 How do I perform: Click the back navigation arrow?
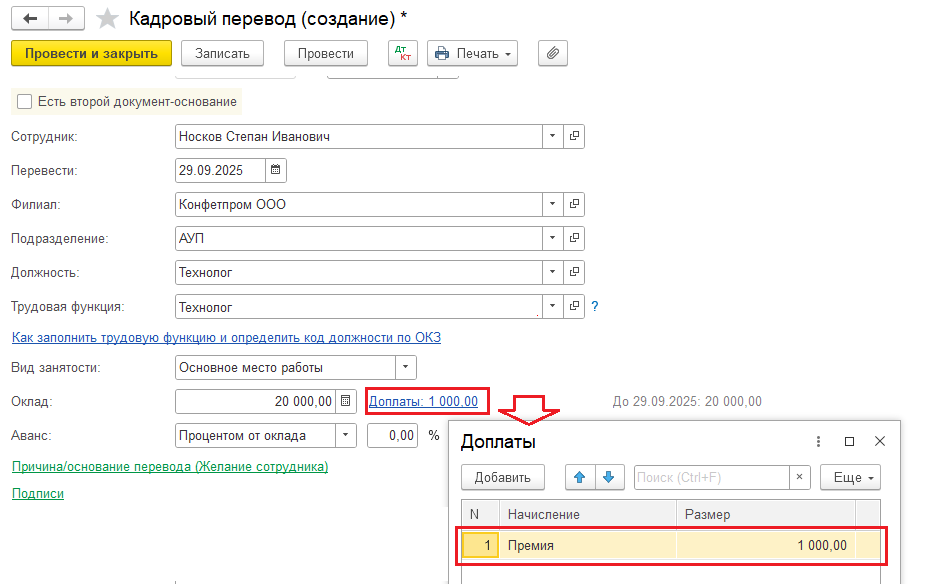click(x=31, y=19)
